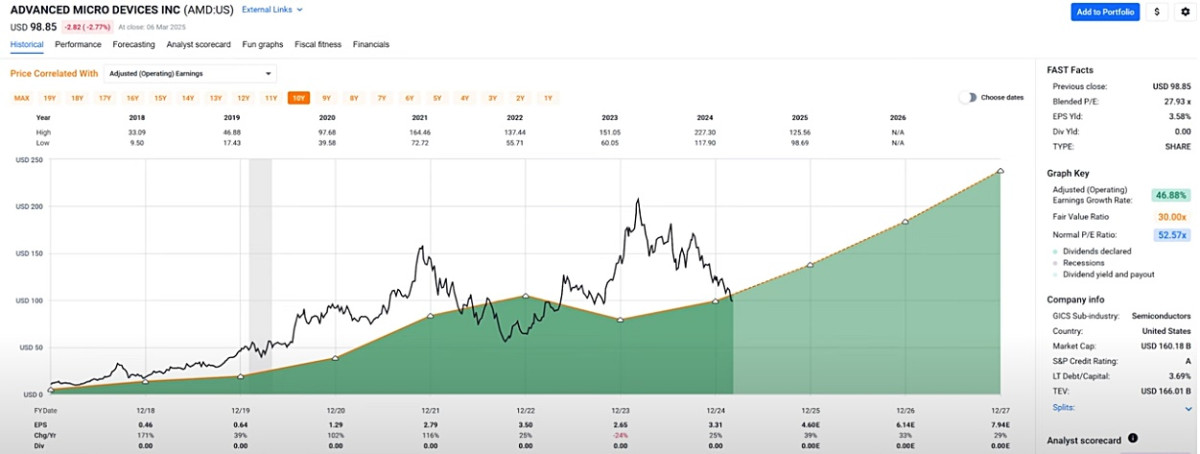Click the Add to Portfolio button
Viewport: 1200px width, 454px height.
pyautogui.click(x=1104, y=12)
